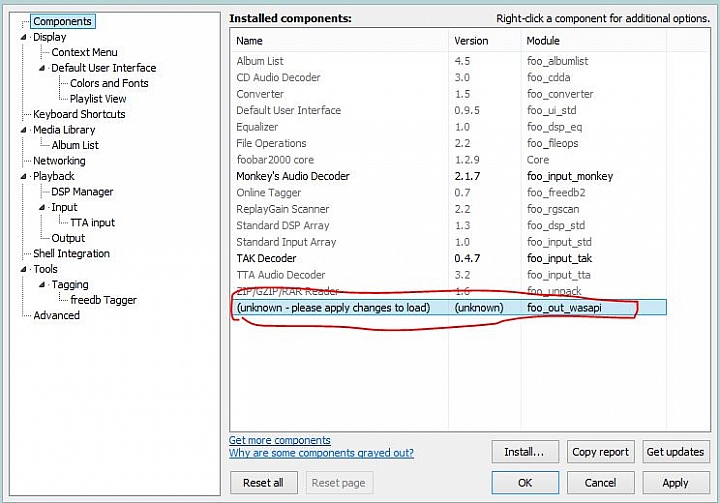Select Colors and Fonts page
720x503 pixels.
point(109,84)
